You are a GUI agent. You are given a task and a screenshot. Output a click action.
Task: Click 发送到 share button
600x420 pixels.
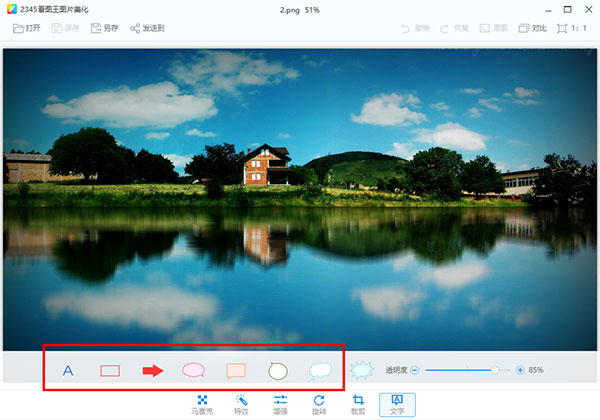tap(147, 28)
